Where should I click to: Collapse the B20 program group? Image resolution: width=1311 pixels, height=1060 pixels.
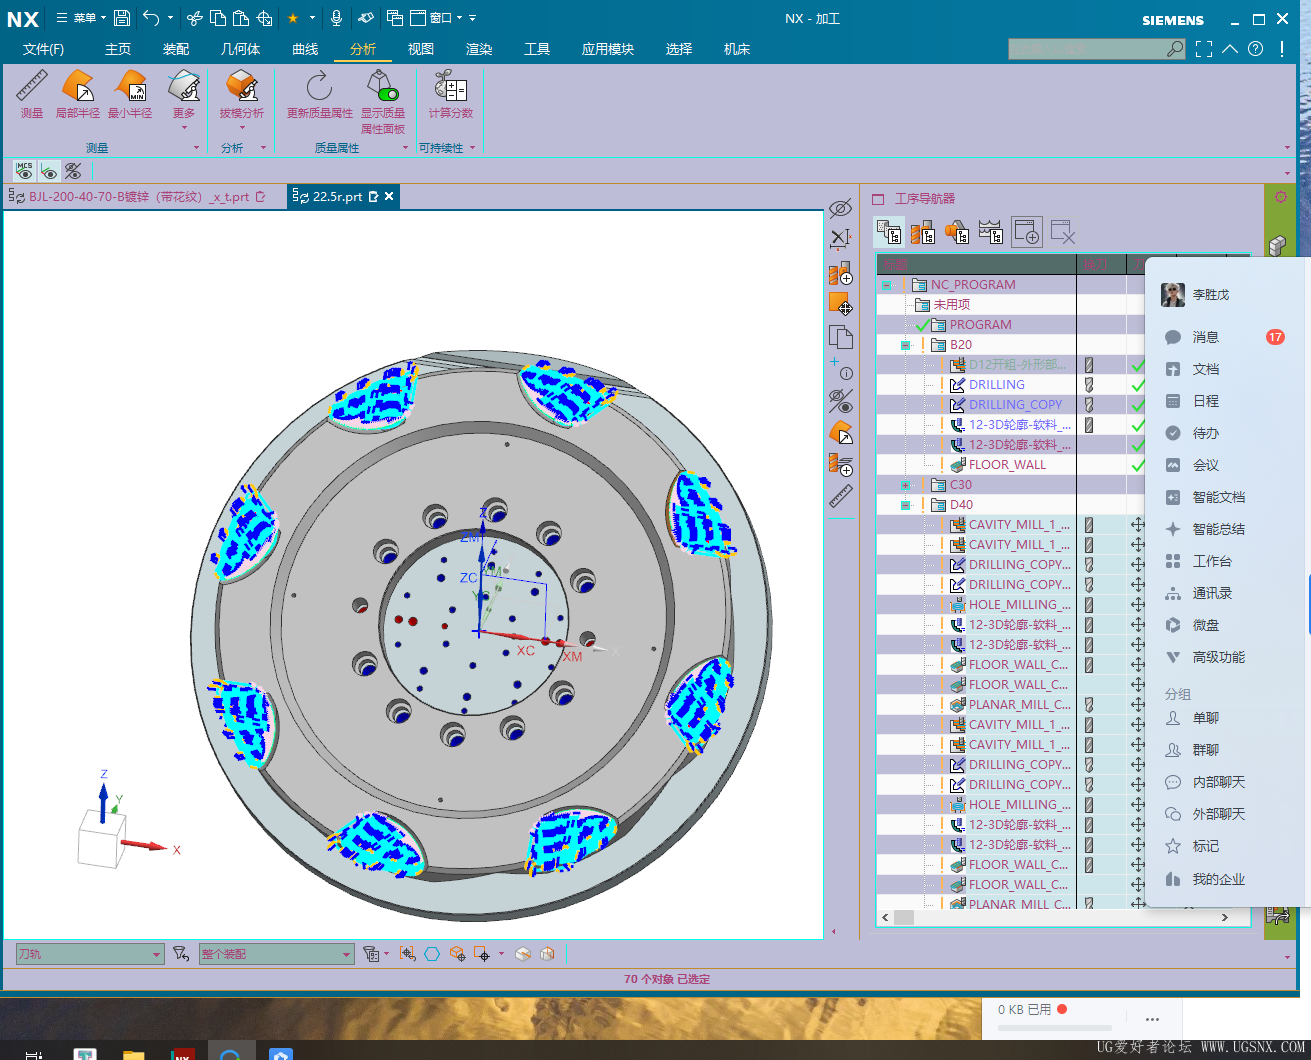point(905,345)
